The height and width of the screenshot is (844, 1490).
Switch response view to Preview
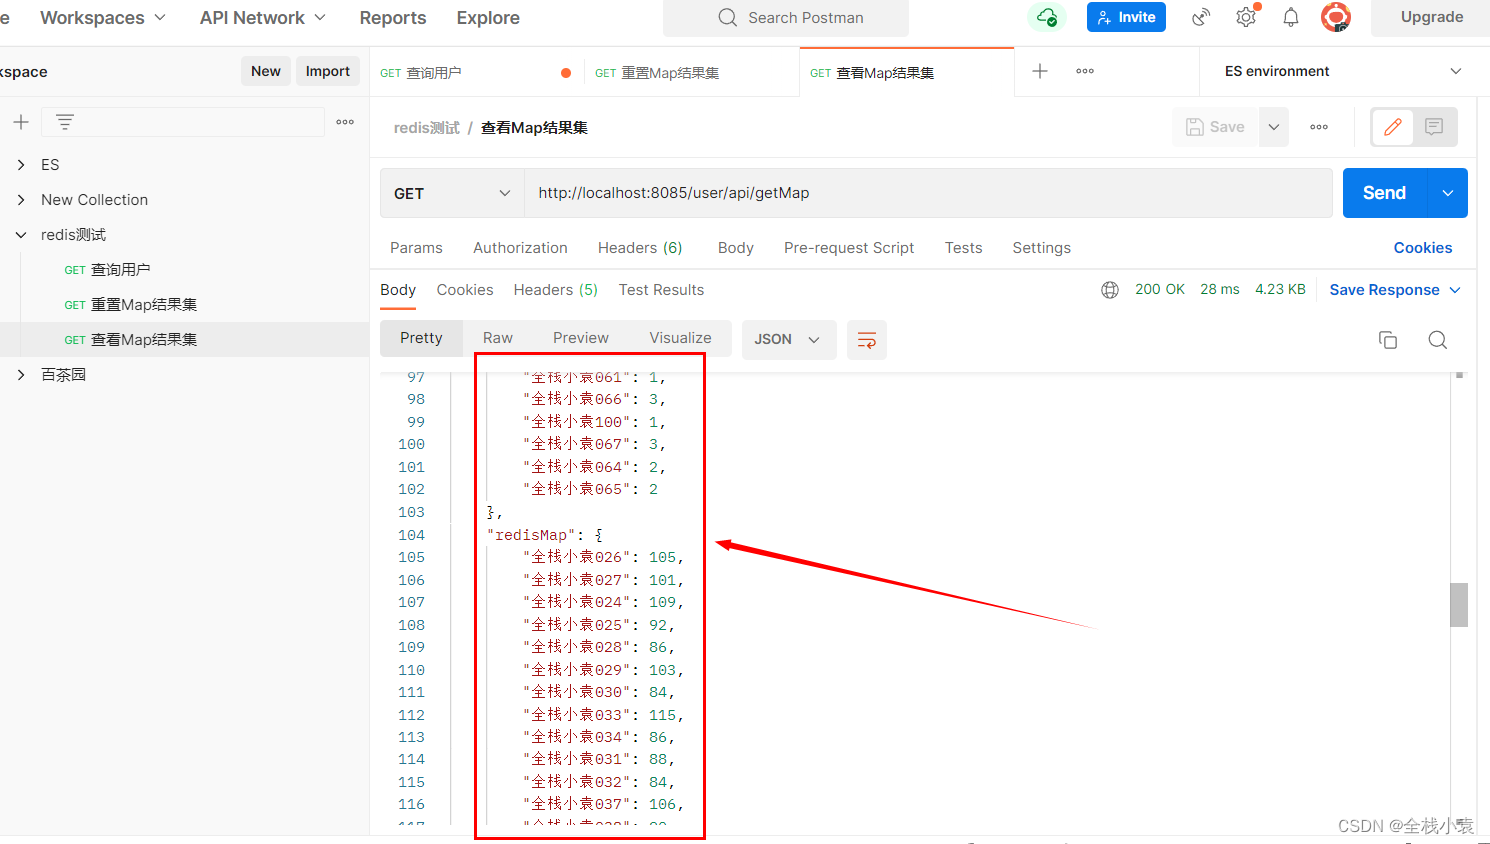(581, 338)
